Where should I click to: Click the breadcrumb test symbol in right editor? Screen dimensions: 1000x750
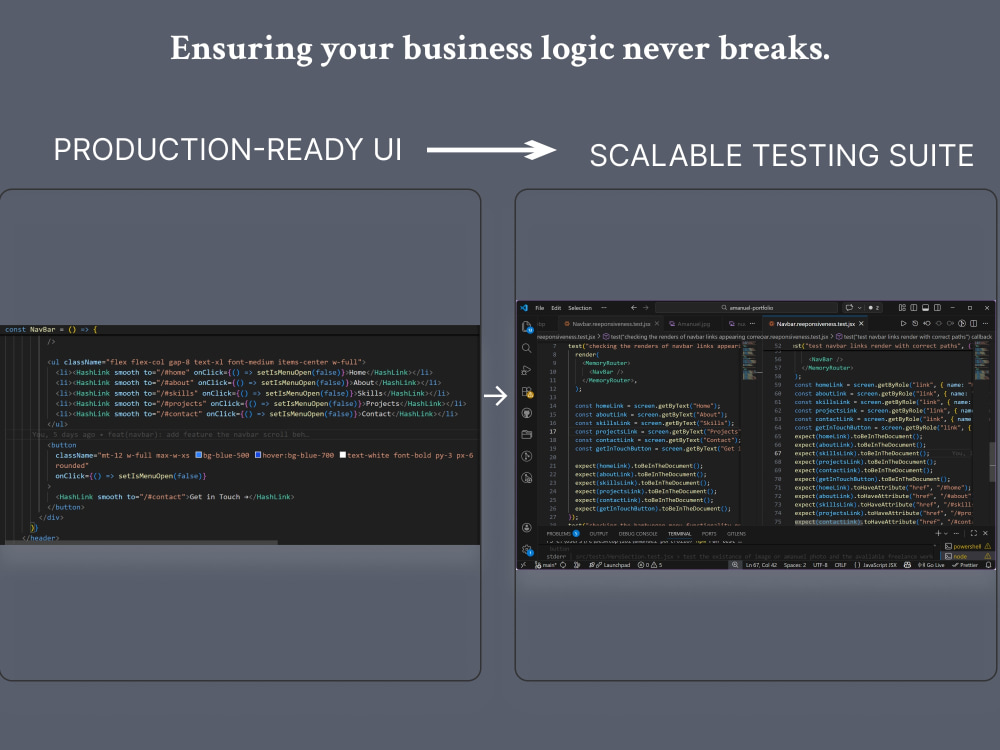913,336
